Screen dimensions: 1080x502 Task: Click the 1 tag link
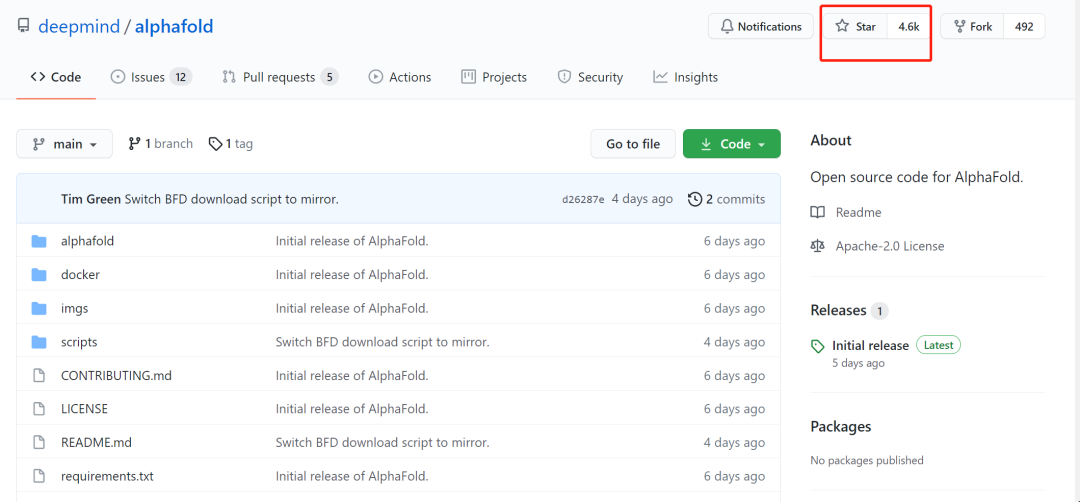tap(231, 144)
